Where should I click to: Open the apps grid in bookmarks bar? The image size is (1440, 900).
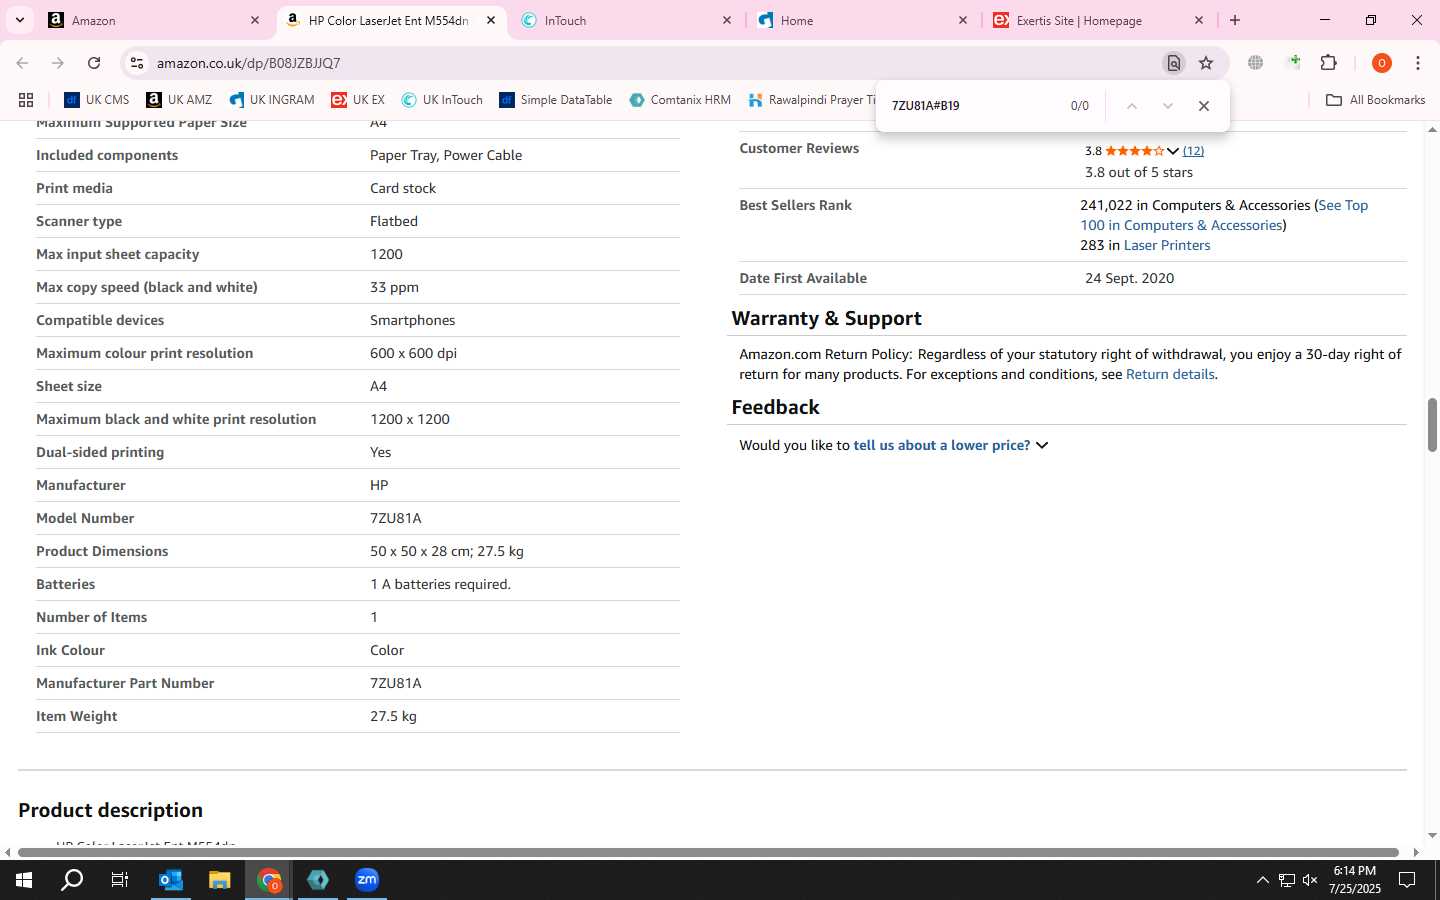tap(26, 100)
